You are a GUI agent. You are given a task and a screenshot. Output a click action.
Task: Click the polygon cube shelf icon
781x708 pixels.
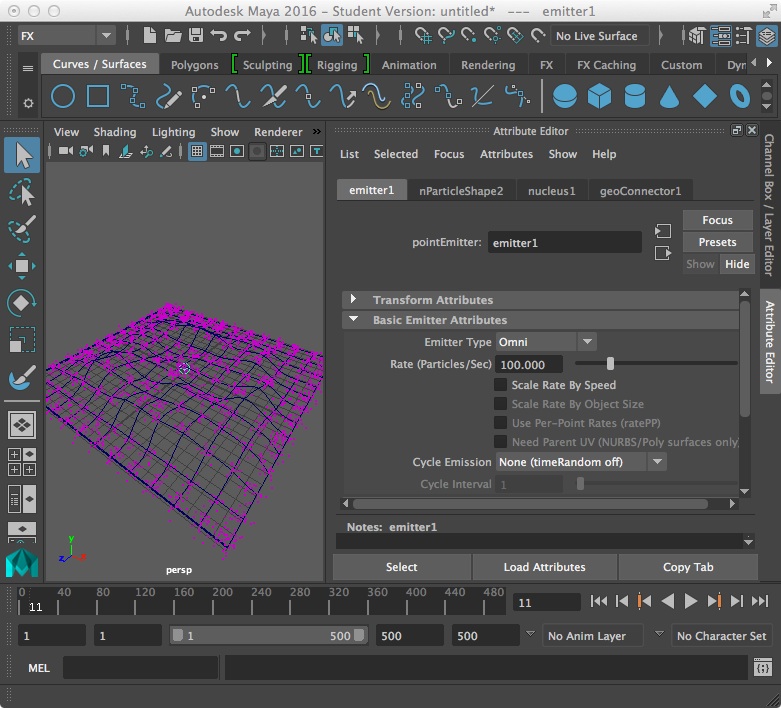(x=599, y=97)
